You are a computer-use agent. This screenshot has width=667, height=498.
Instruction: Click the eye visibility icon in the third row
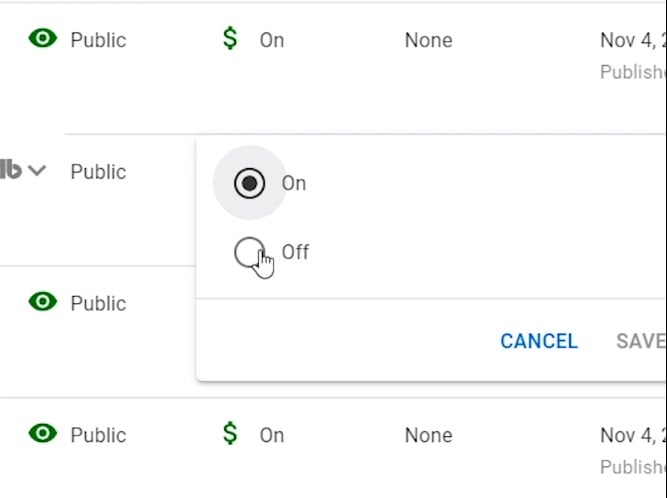click(43, 302)
